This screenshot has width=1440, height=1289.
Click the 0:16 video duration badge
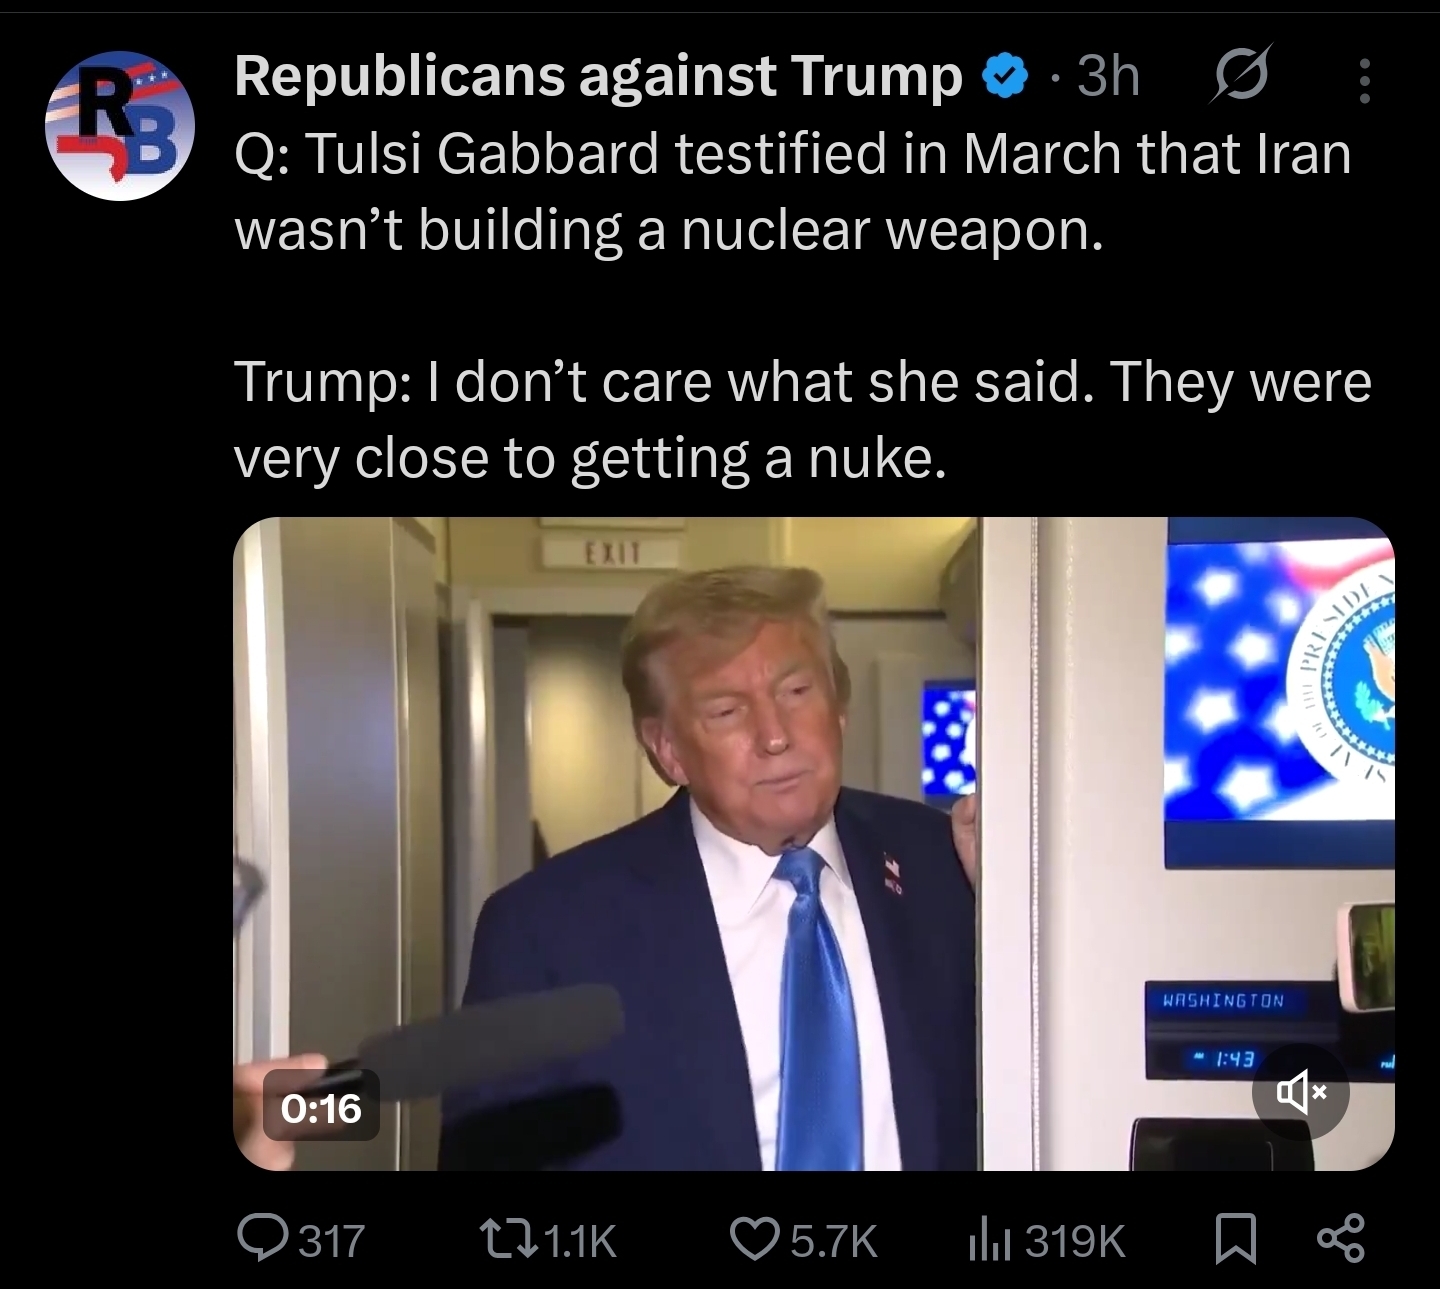321,1107
